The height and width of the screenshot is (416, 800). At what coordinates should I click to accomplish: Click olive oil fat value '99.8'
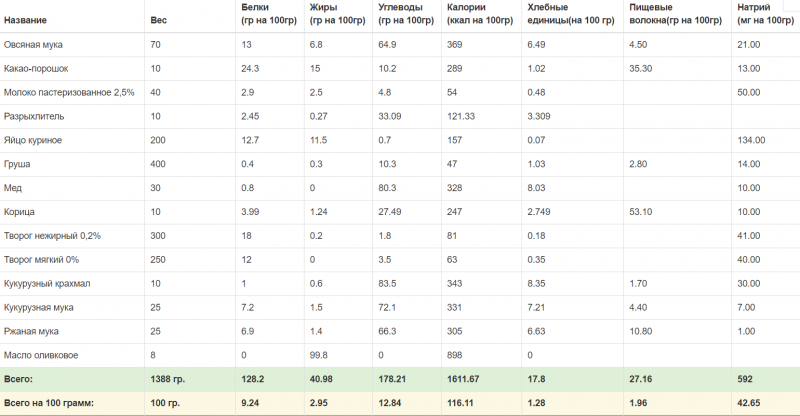pyautogui.click(x=319, y=355)
